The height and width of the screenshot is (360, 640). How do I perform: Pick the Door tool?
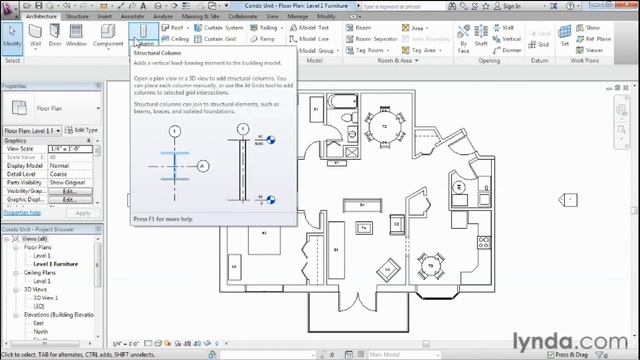55,36
